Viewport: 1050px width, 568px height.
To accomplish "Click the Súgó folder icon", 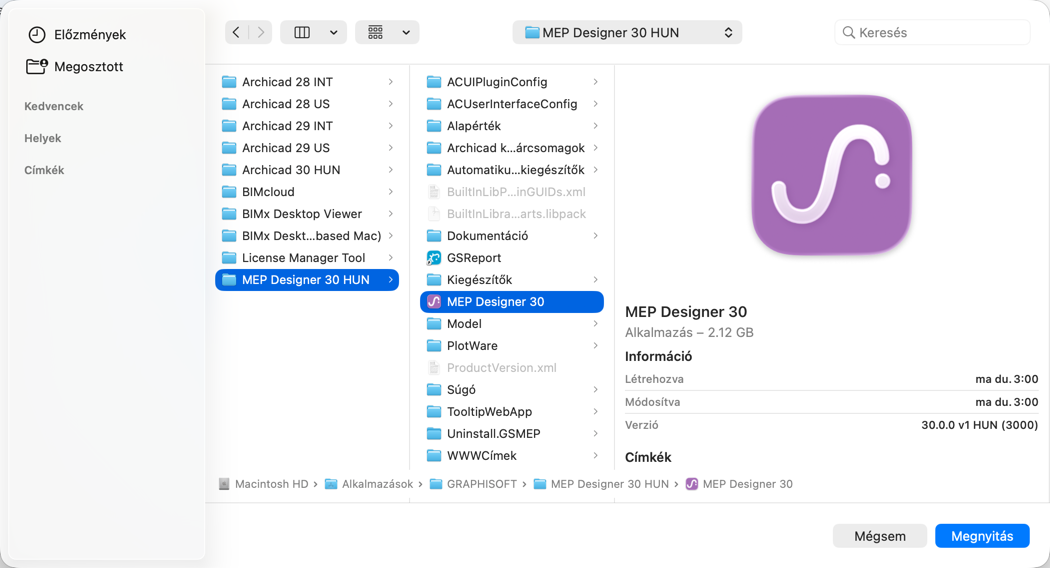I will click(x=434, y=390).
